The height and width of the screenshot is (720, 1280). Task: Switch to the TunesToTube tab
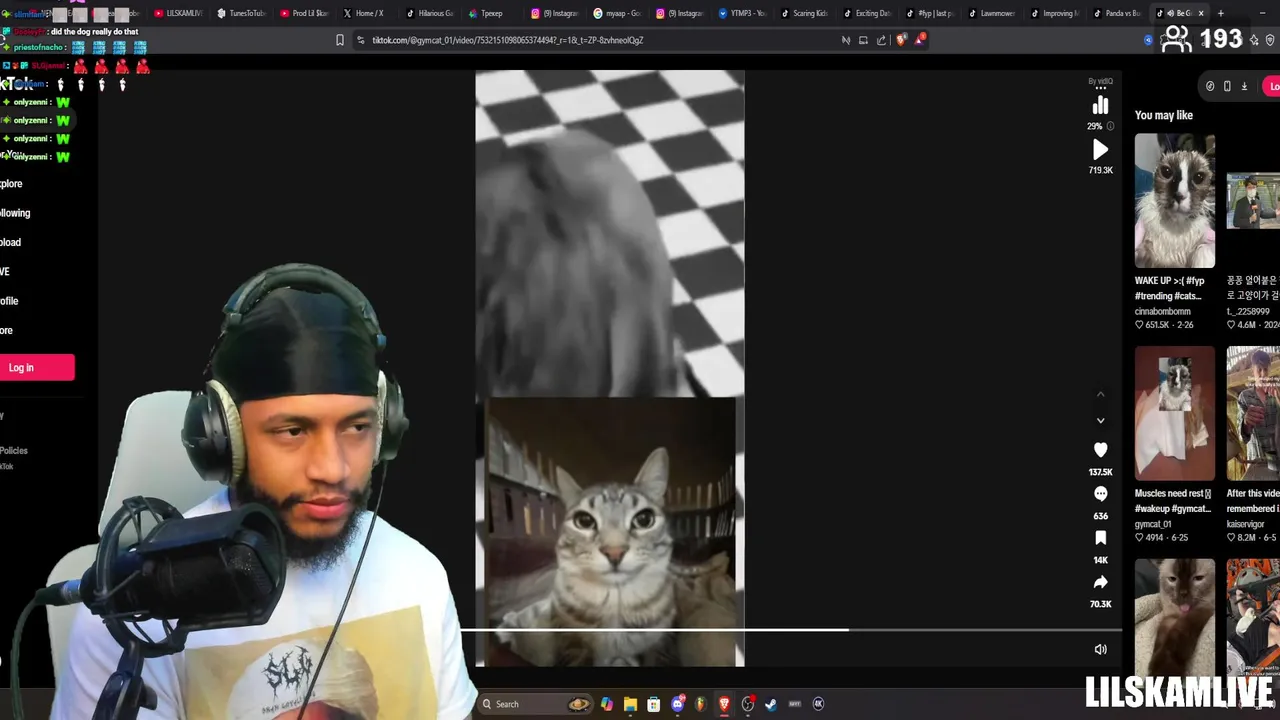241,13
